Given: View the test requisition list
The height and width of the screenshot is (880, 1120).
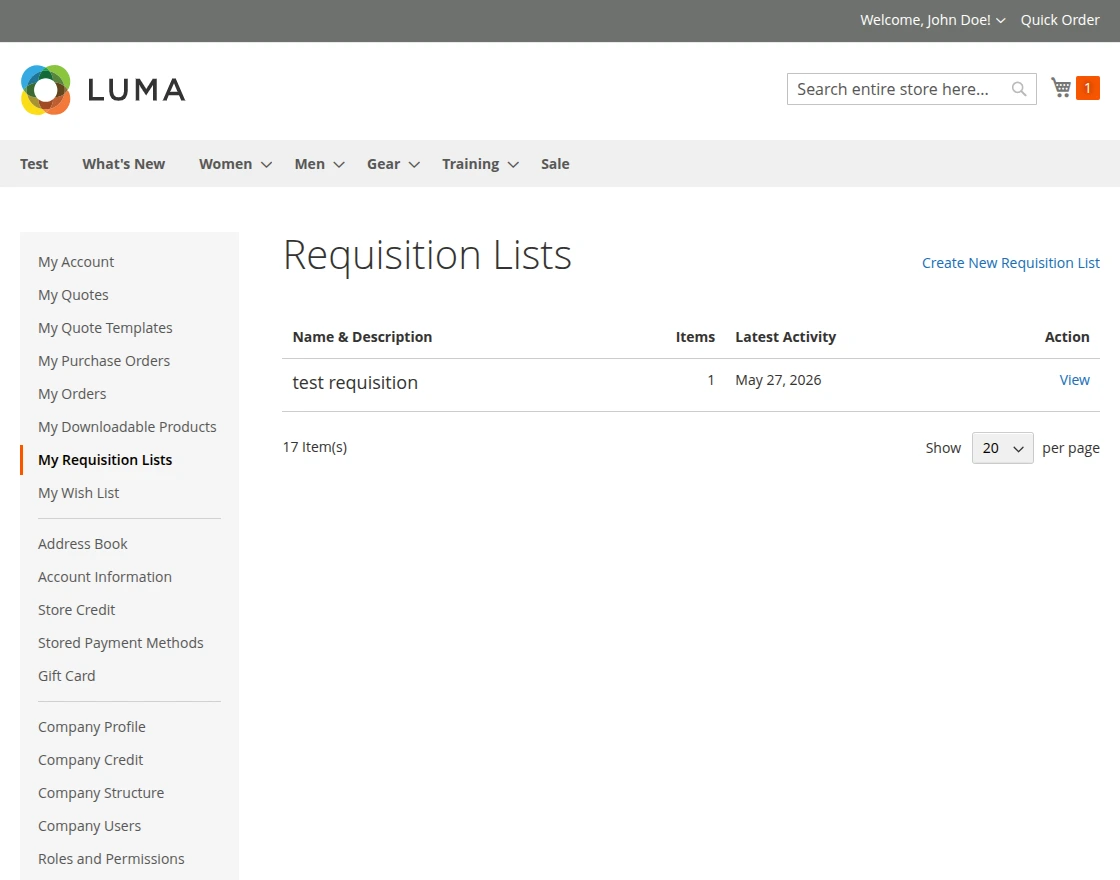Looking at the screenshot, I should [x=1074, y=380].
